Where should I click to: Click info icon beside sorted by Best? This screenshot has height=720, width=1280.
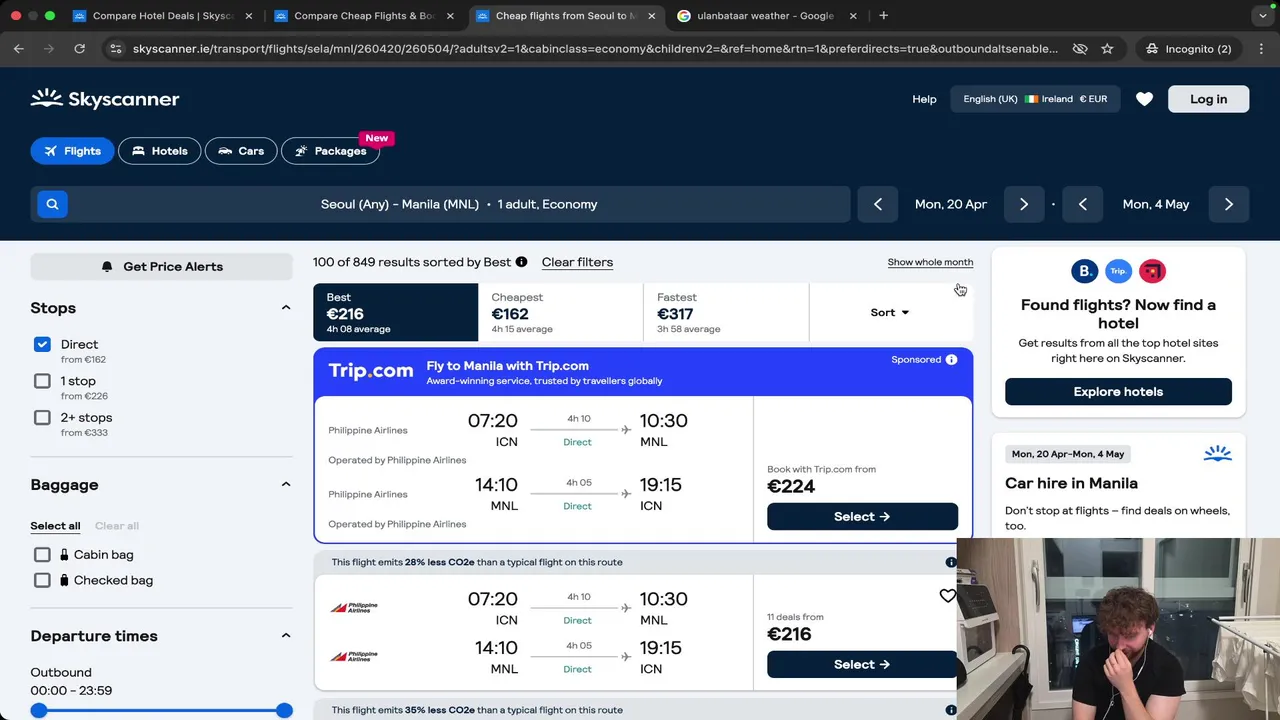(521, 262)
